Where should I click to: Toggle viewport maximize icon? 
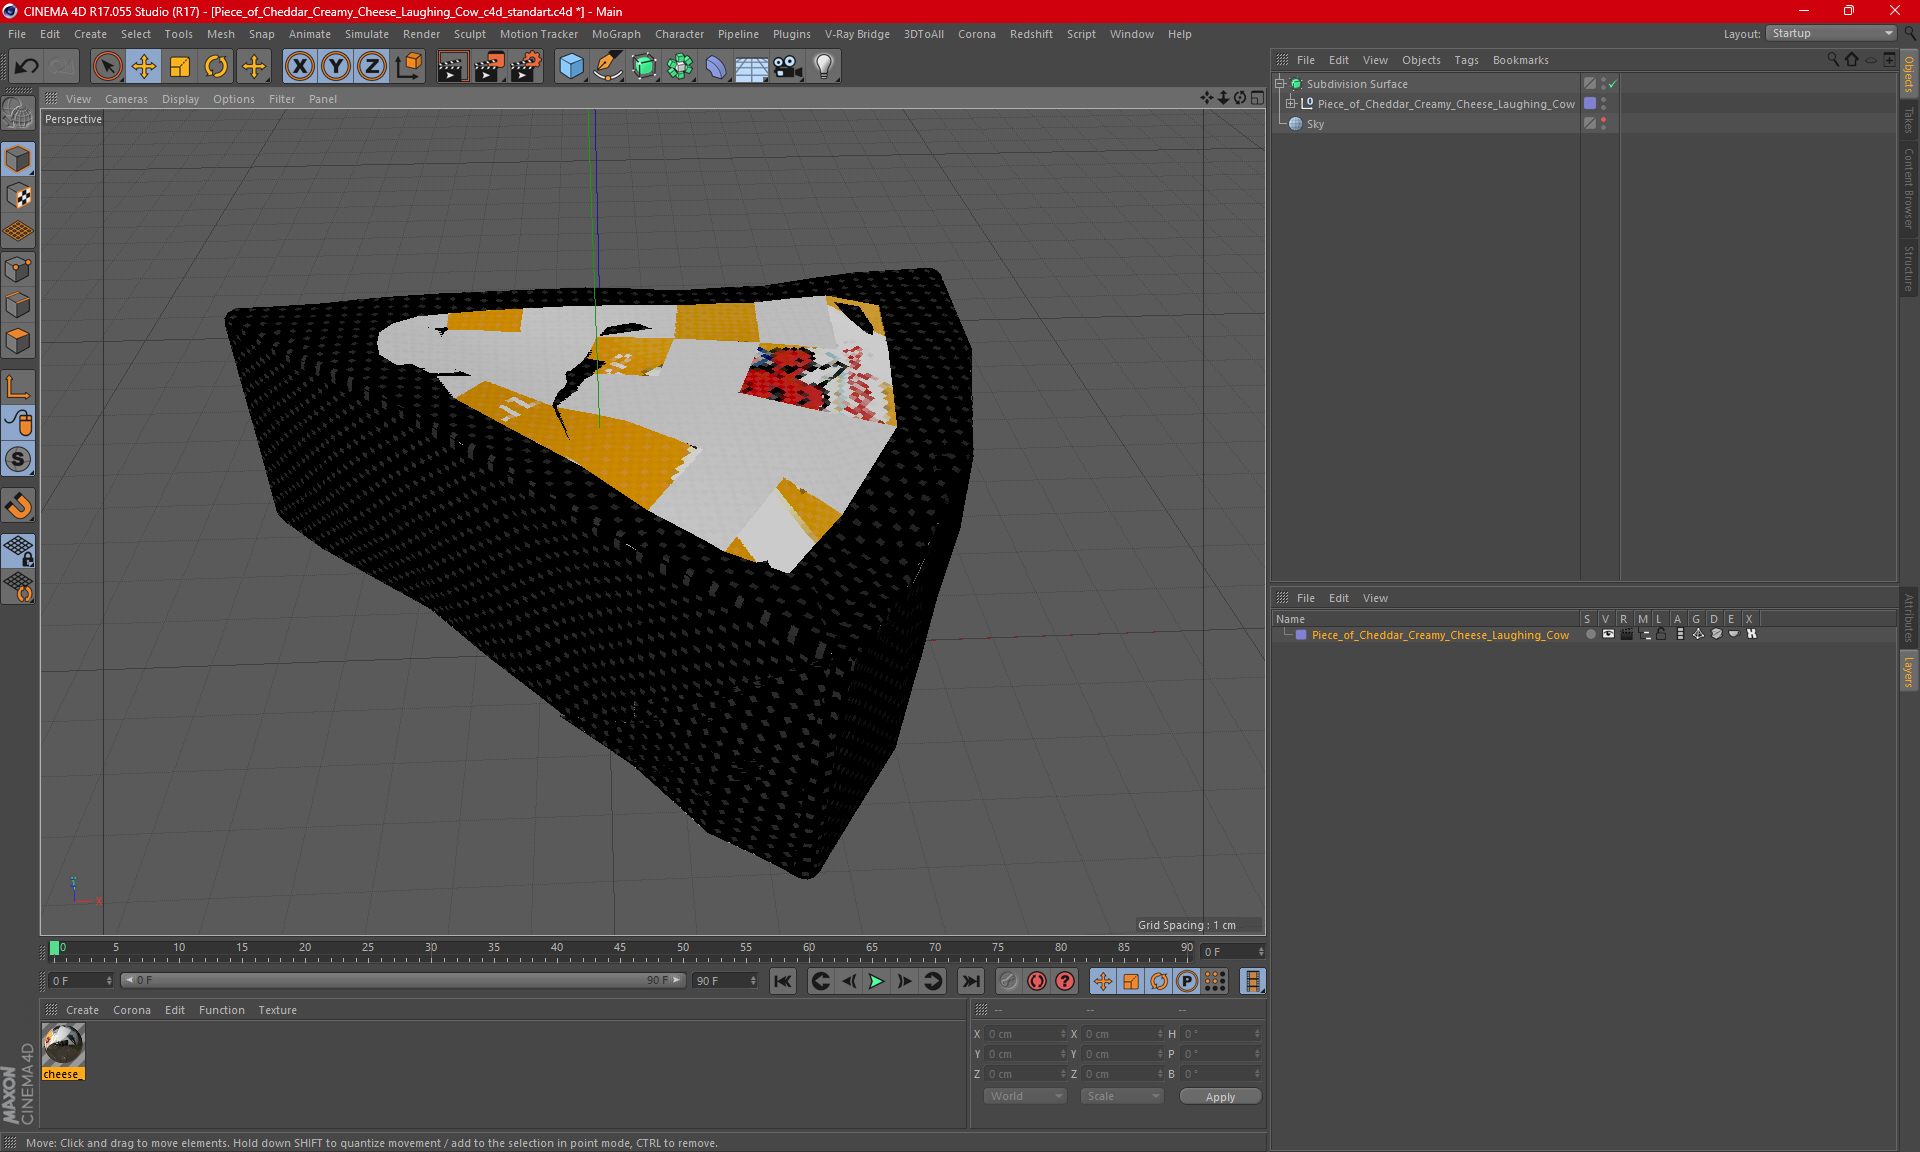tap(1257, 98)
